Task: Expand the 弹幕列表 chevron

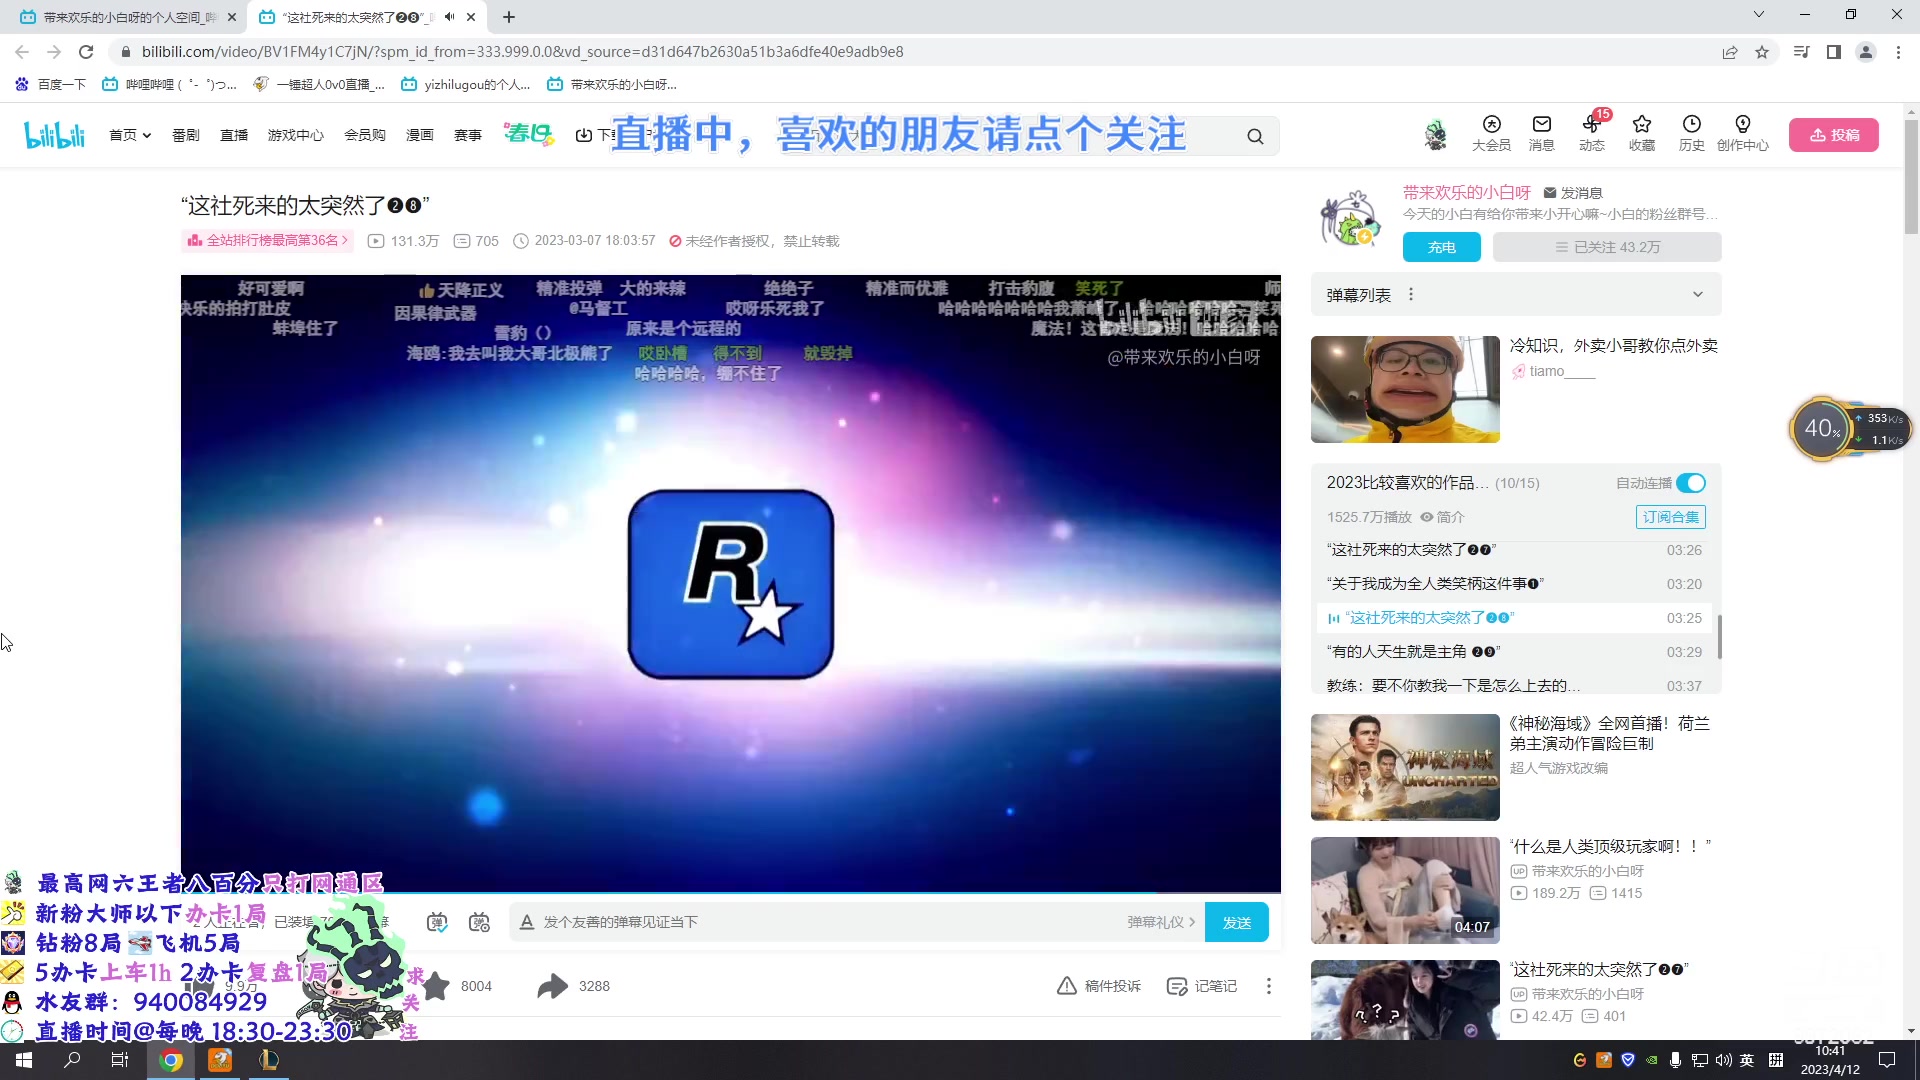Action: click(x=1697, y=295)
